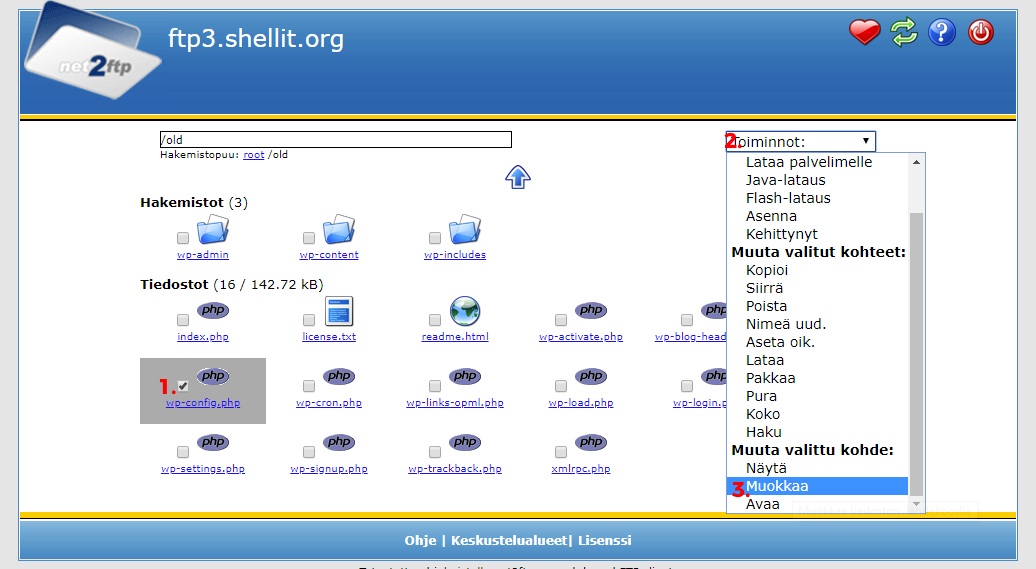
Task: Go up one directory with blue arrow
Action: [518, 177]
